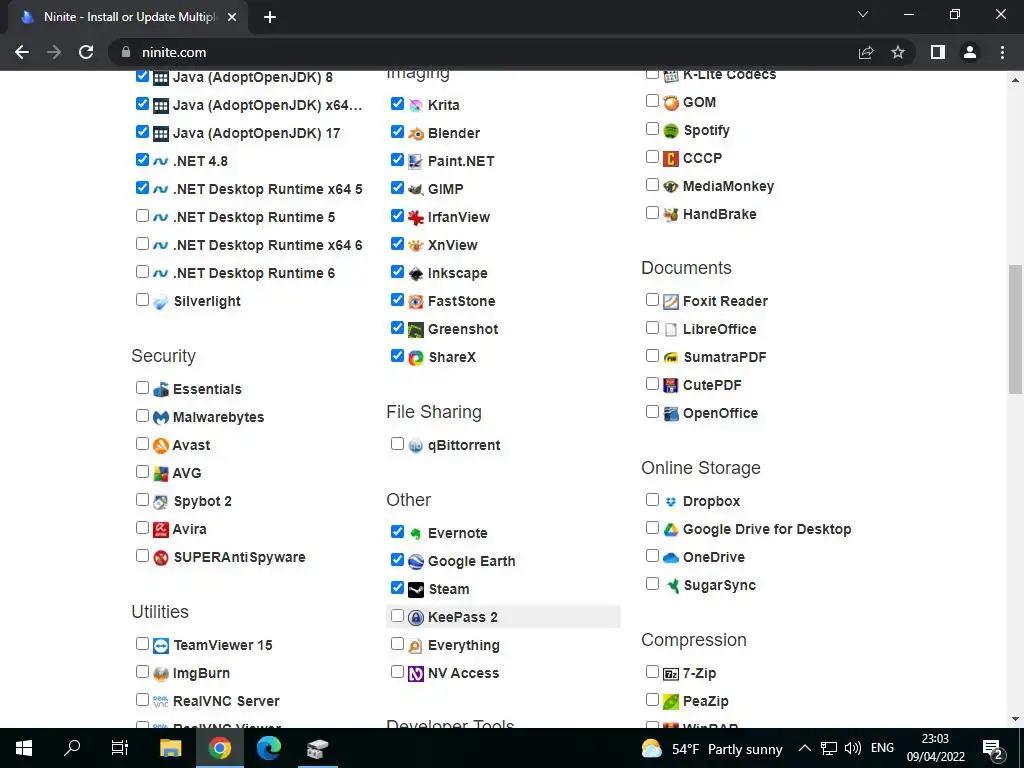Bookmark this page with star
This screenshot has width=1024, height=768.
(x=898, y=52)
